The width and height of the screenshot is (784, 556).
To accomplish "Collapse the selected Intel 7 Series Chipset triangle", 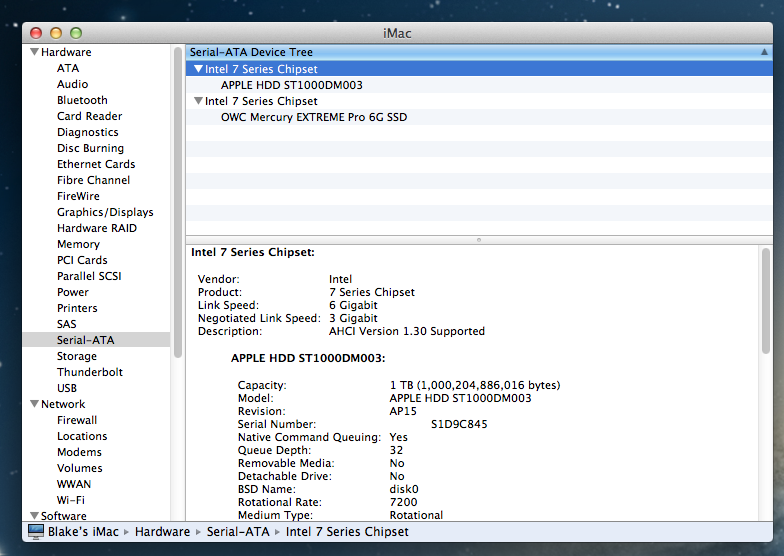I will point(198,69).
